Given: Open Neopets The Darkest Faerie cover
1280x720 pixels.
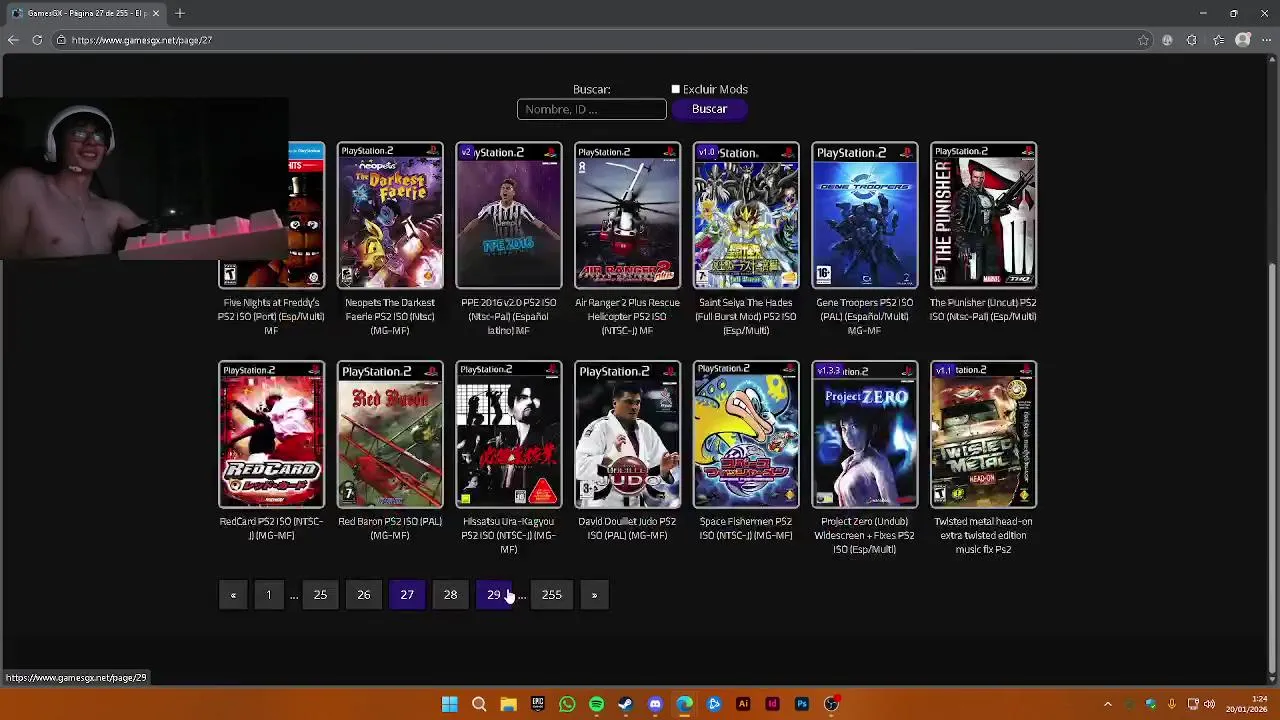Looking at the screenshot, I should pos(390,215).
